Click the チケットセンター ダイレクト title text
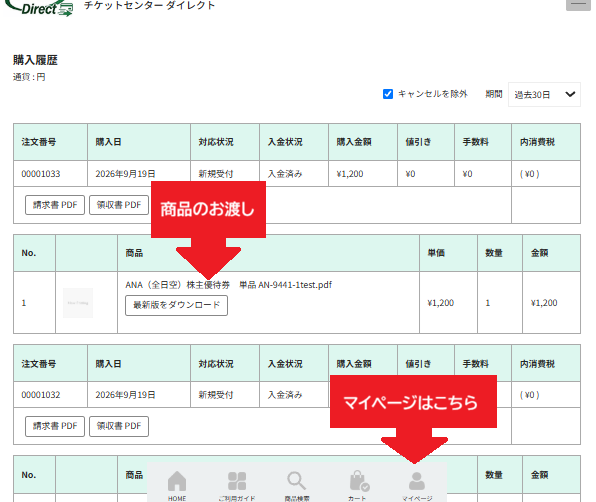596x502 pixels. click(x=149, y=5)
